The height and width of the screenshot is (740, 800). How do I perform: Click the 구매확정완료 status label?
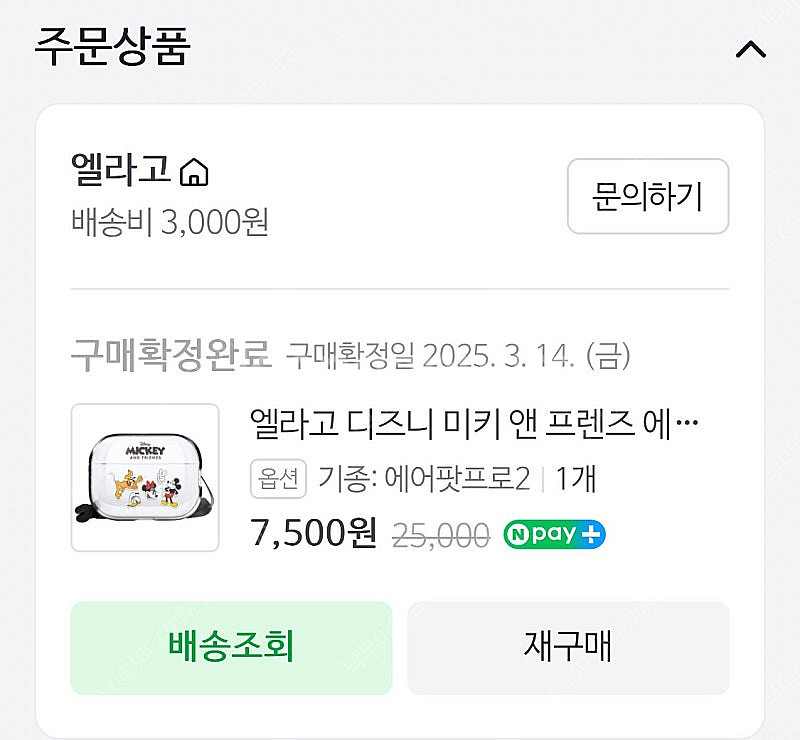click(x=171, y=354)
